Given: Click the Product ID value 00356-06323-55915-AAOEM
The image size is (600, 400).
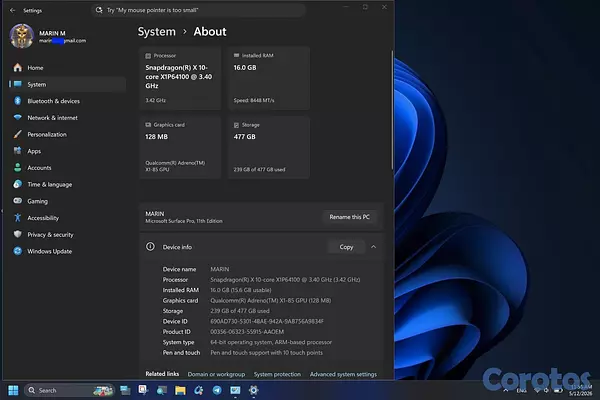Looking at the screenshot, I should click(x=247, y=332).
